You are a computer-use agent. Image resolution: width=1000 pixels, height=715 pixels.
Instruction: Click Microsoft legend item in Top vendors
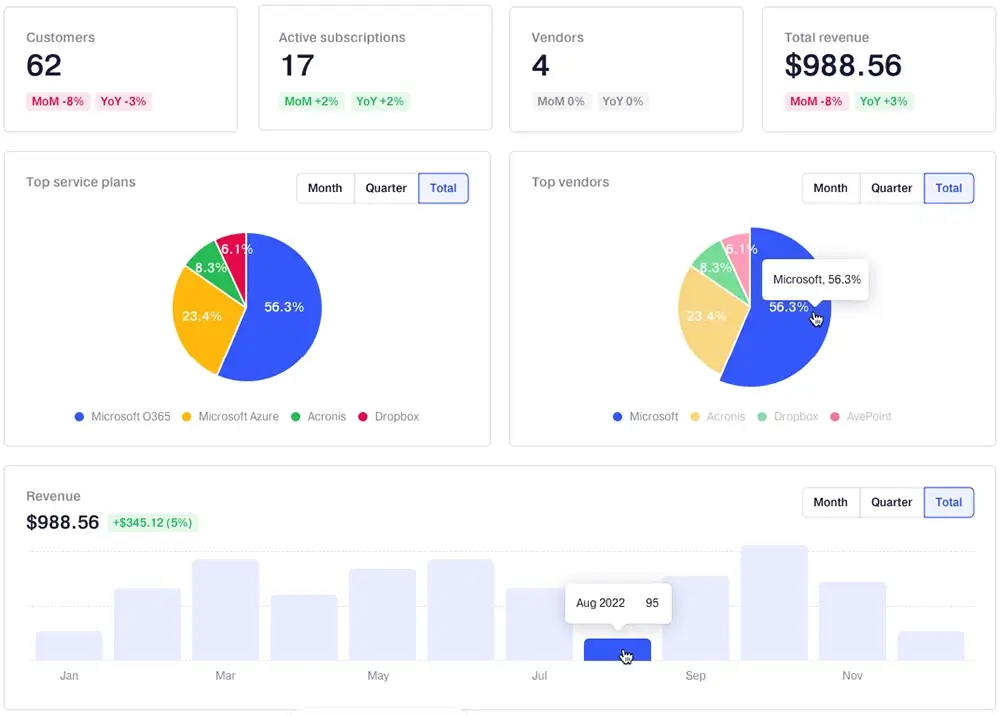tap(645, 417)
